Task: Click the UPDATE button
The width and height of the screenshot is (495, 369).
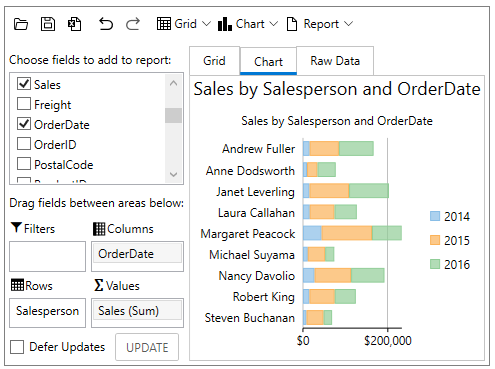Action: [x=147, y=347]
